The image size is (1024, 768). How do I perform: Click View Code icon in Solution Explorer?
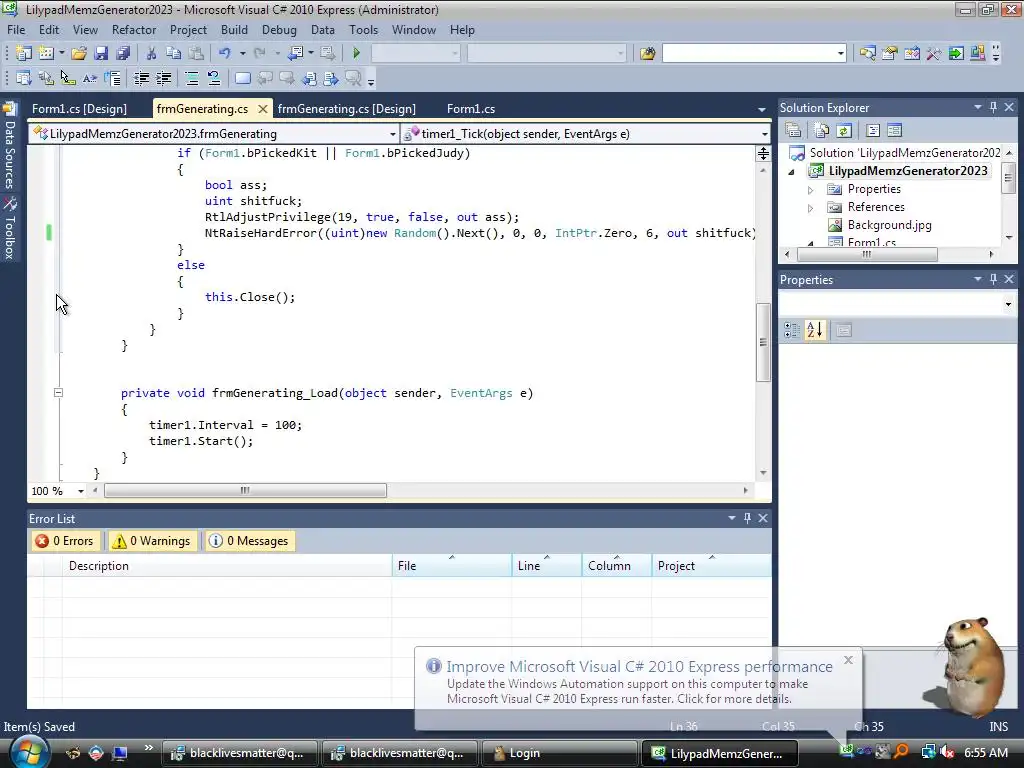872,130
